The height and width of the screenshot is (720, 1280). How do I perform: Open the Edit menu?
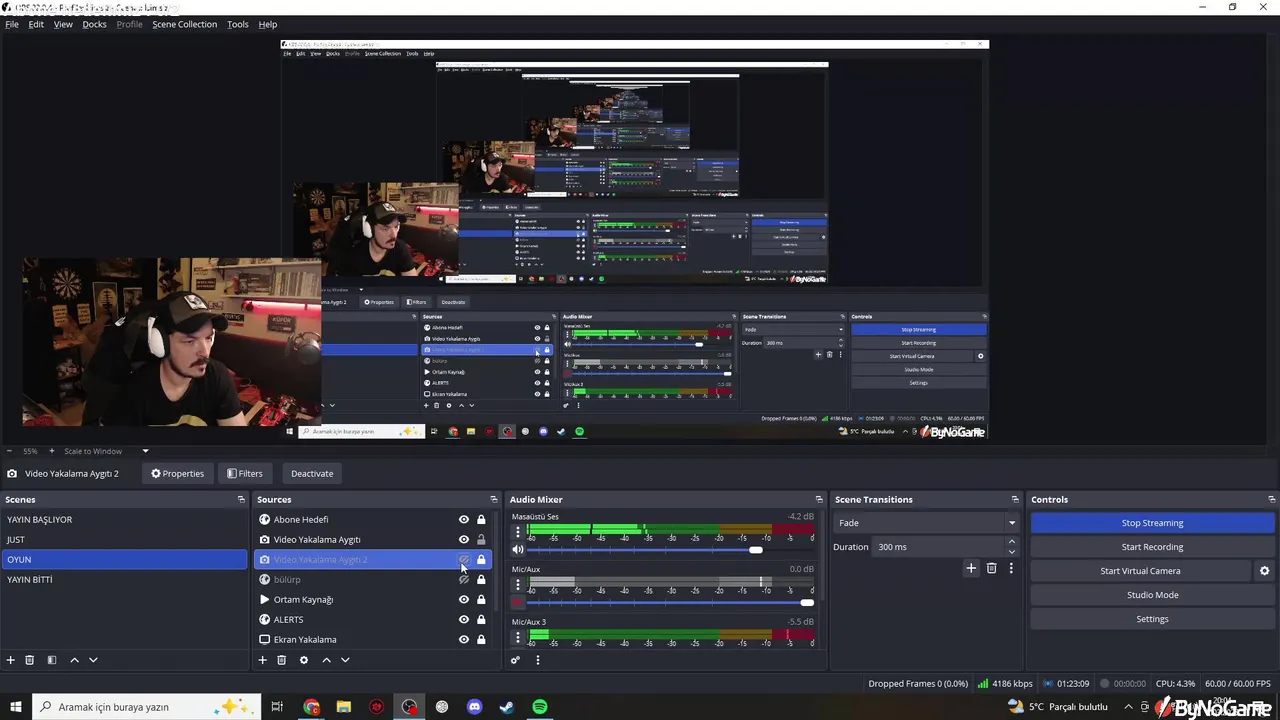coord(36,24)
